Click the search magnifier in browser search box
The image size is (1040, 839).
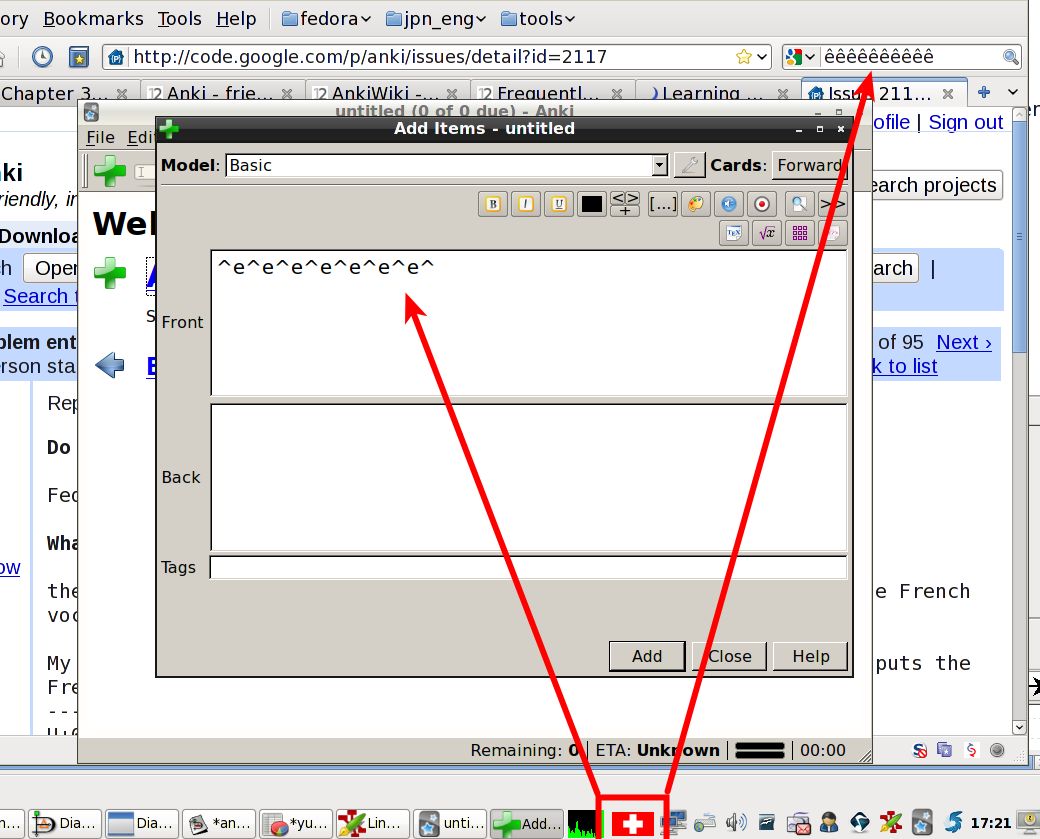coord(1010,57)
